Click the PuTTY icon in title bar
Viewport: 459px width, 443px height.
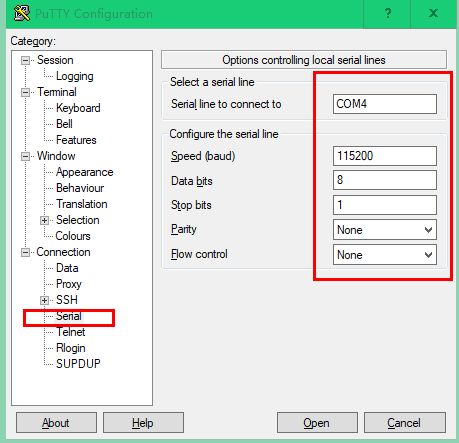pyautogui.click(x=22, y=13)
